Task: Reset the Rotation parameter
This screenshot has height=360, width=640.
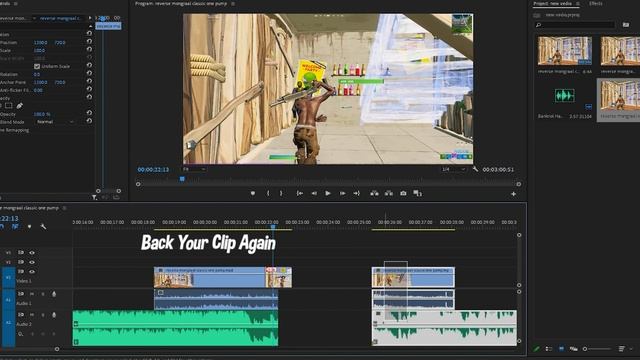Action: (89, 74)
